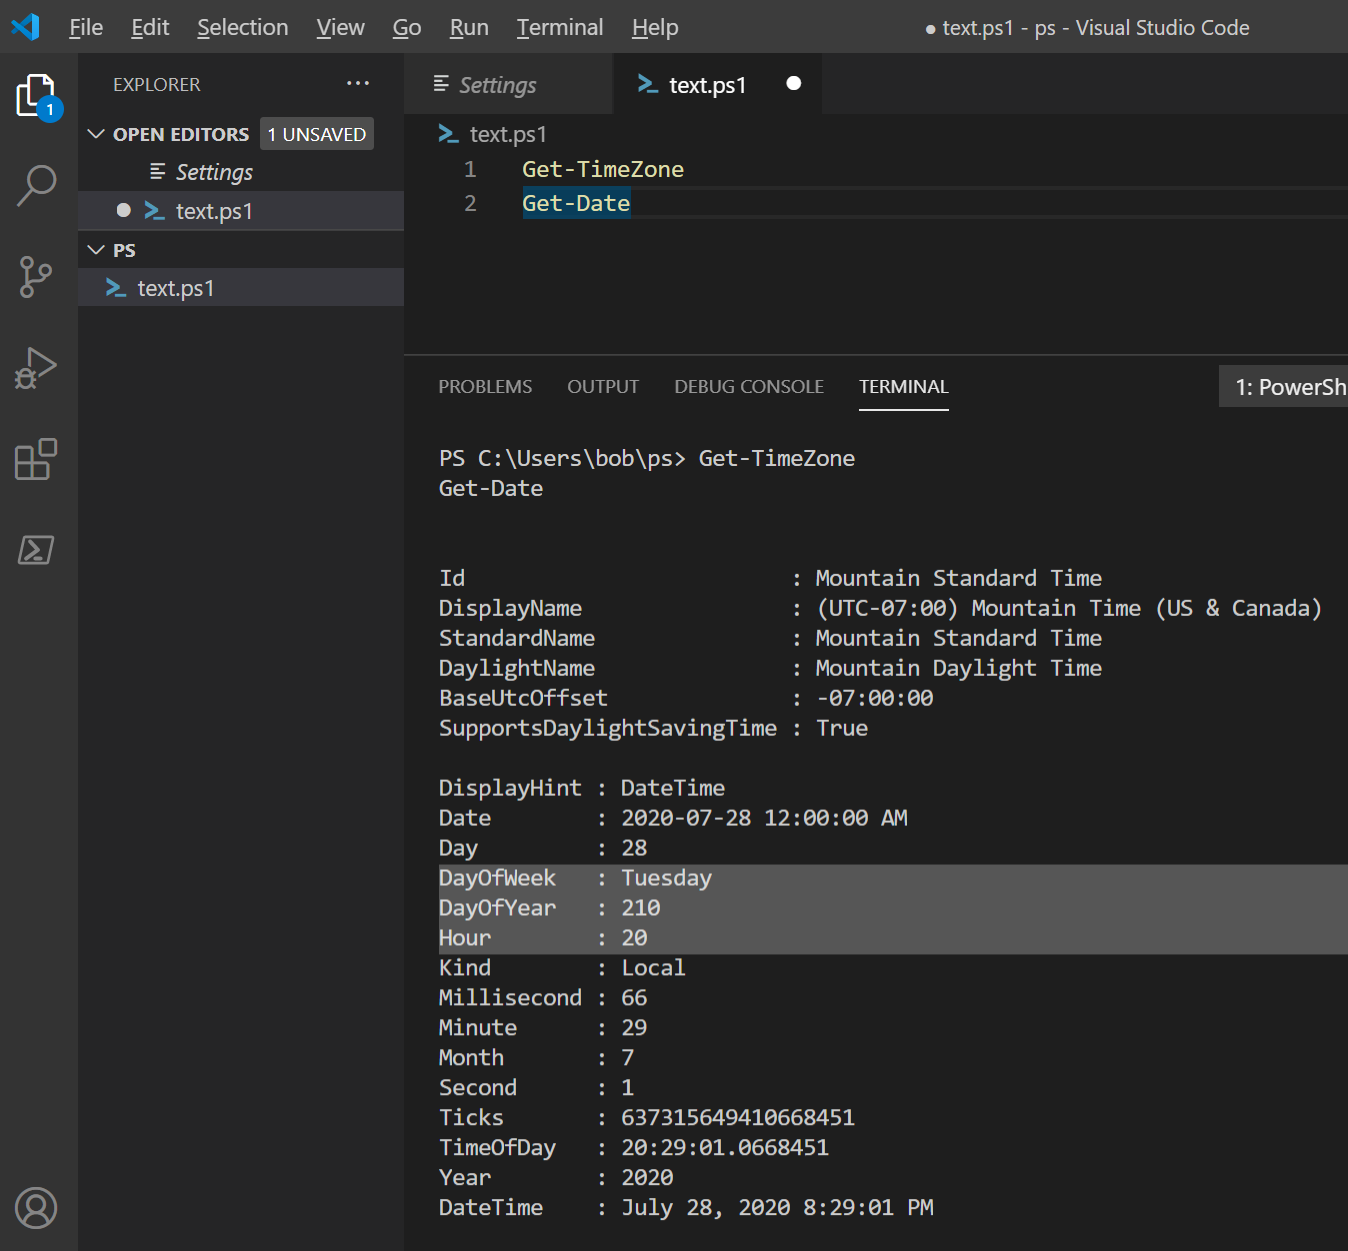Open the Extensions icon

tap(37, 460)
